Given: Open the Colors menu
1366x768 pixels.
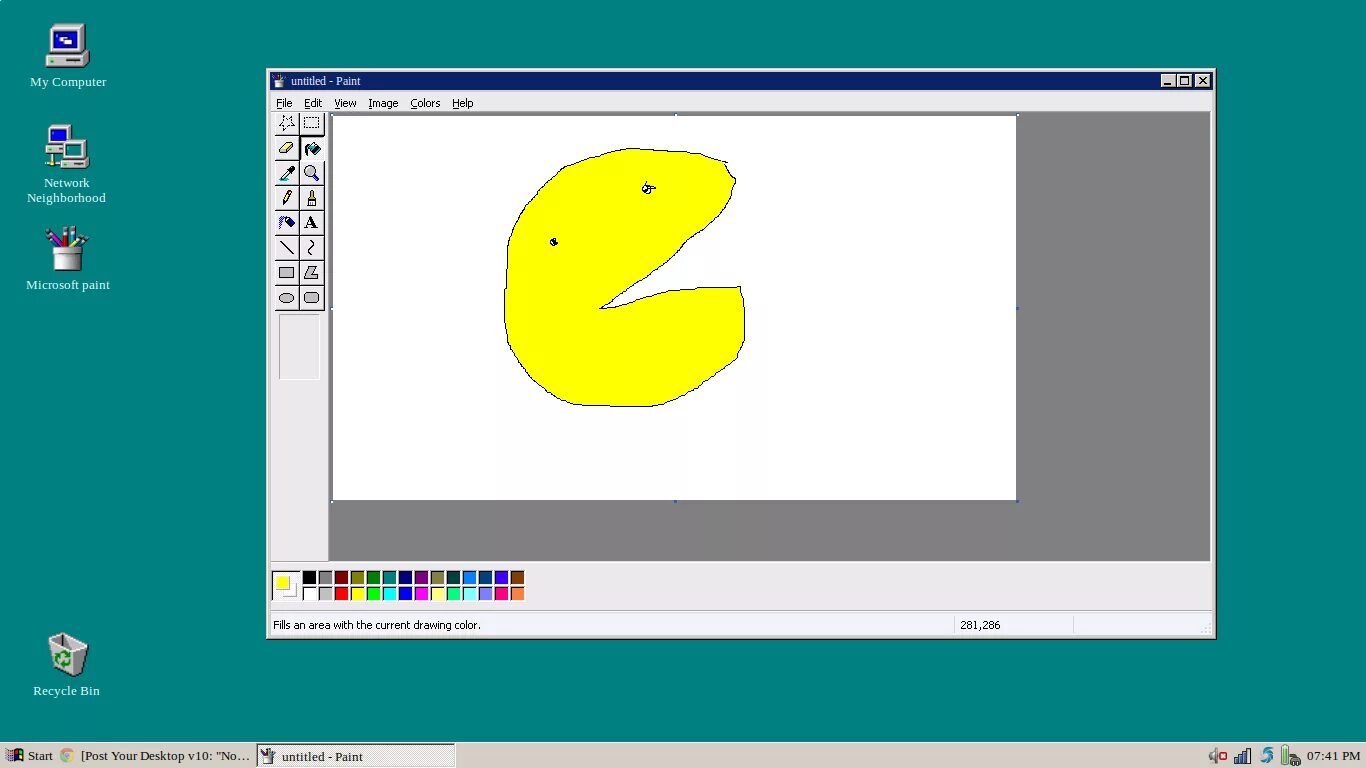Looking at the screenshot, I should pyautogui.click(x=425, y=103).
